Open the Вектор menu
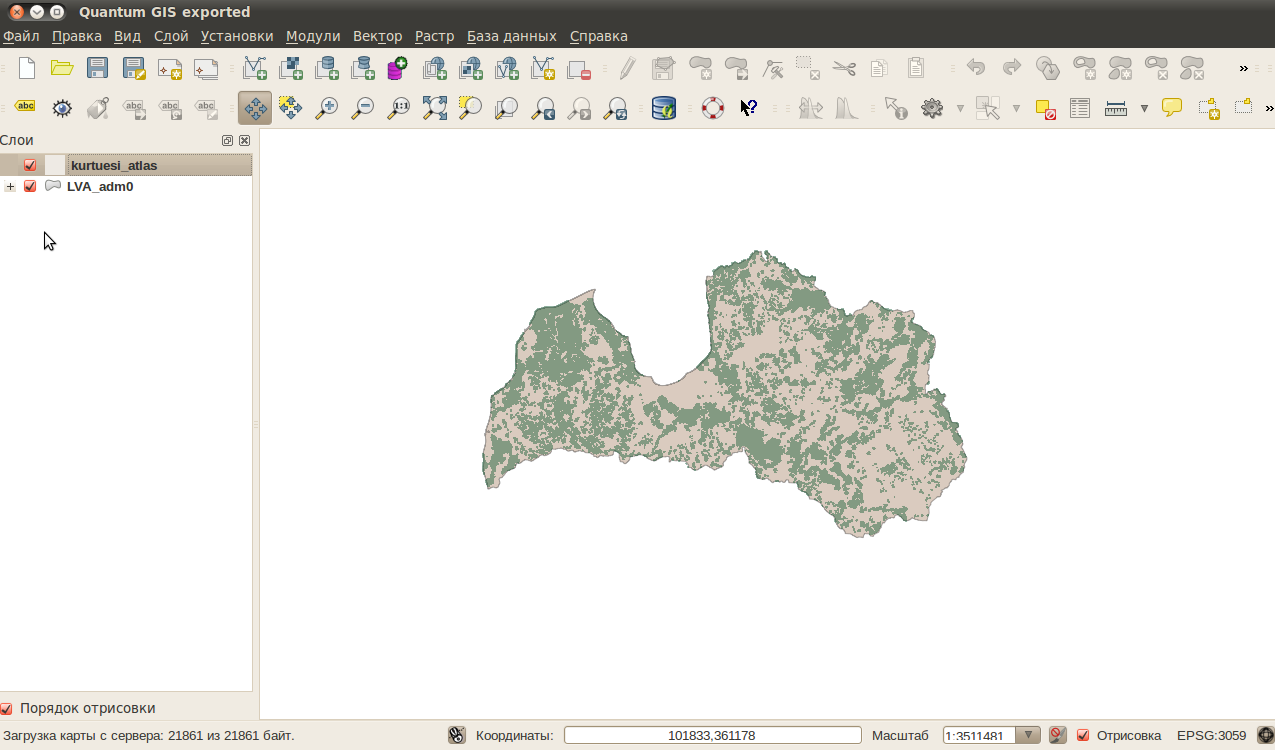Screen dimensions: 1275x750 376,35
